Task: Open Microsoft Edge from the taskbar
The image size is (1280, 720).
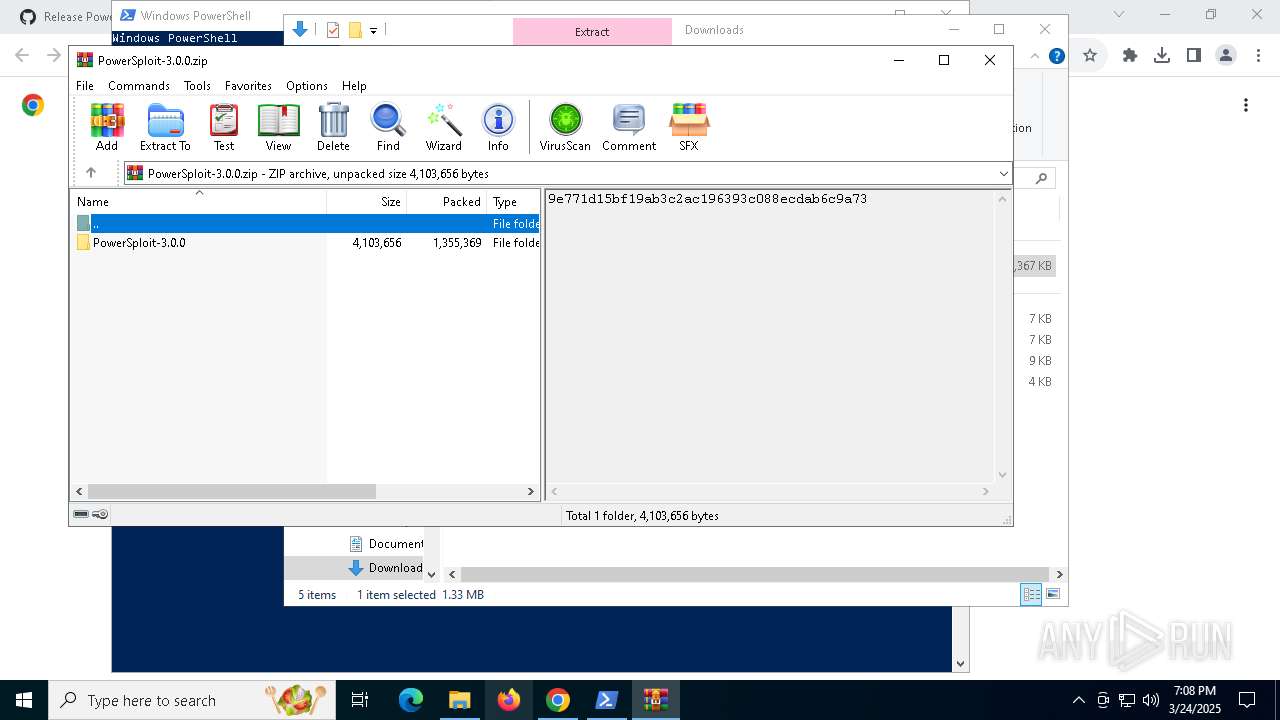Action: tap(411, 700)
